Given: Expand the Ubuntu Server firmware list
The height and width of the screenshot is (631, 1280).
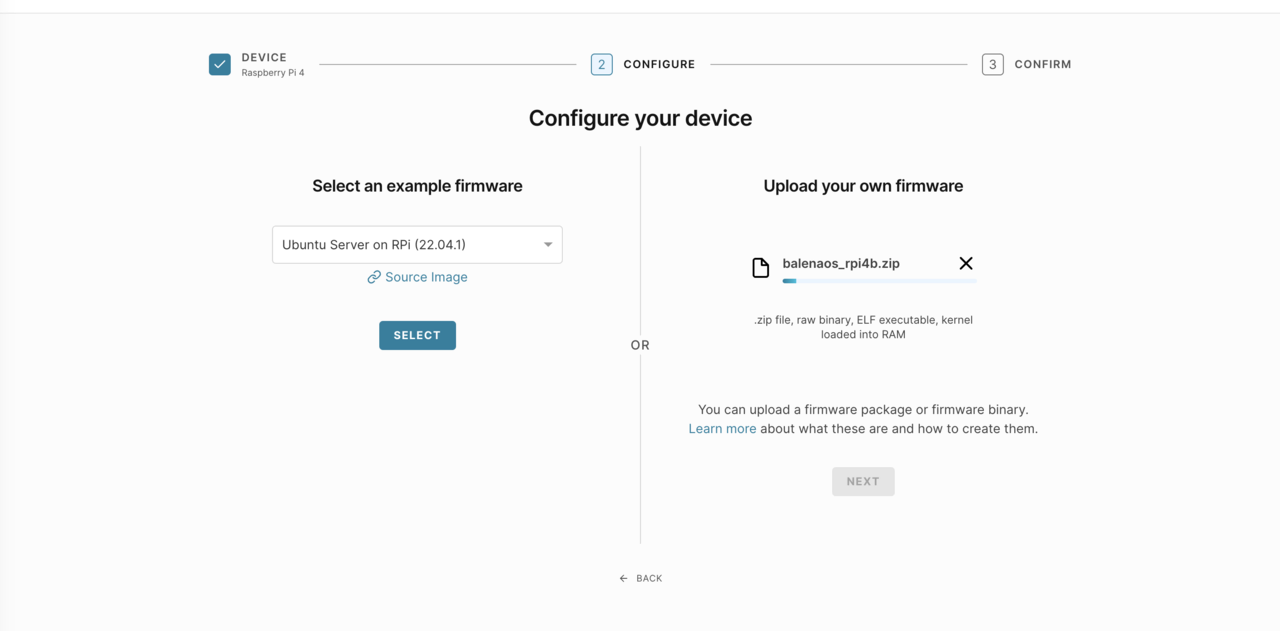Looking at the screenshot, I should [417, 244].
